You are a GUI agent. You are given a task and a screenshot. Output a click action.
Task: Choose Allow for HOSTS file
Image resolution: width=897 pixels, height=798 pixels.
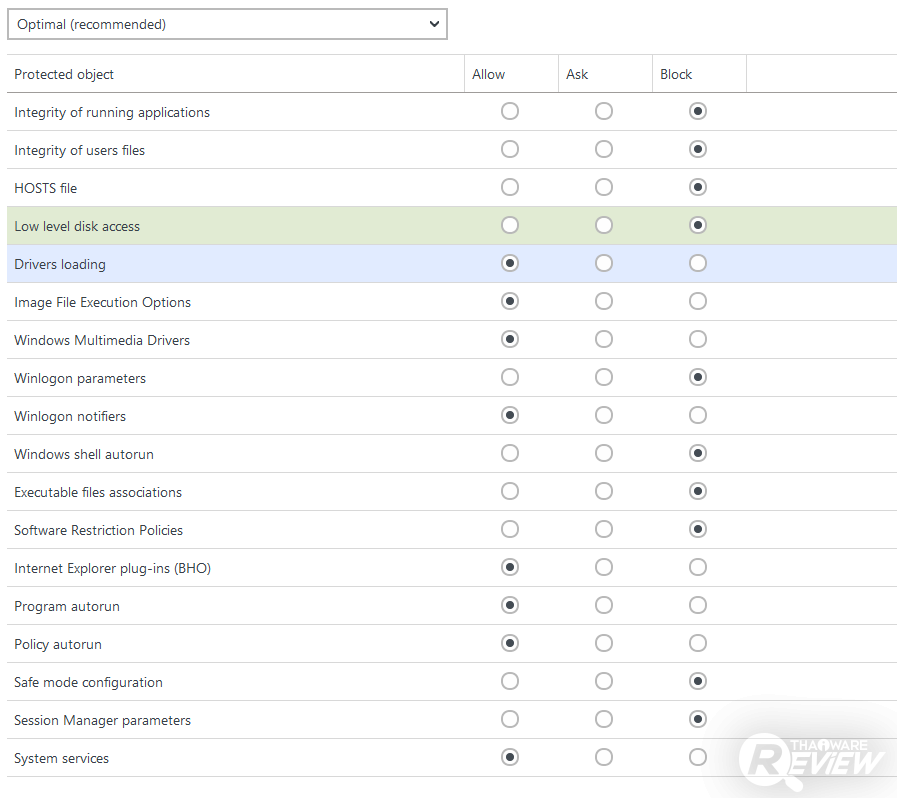click(510, 187)
